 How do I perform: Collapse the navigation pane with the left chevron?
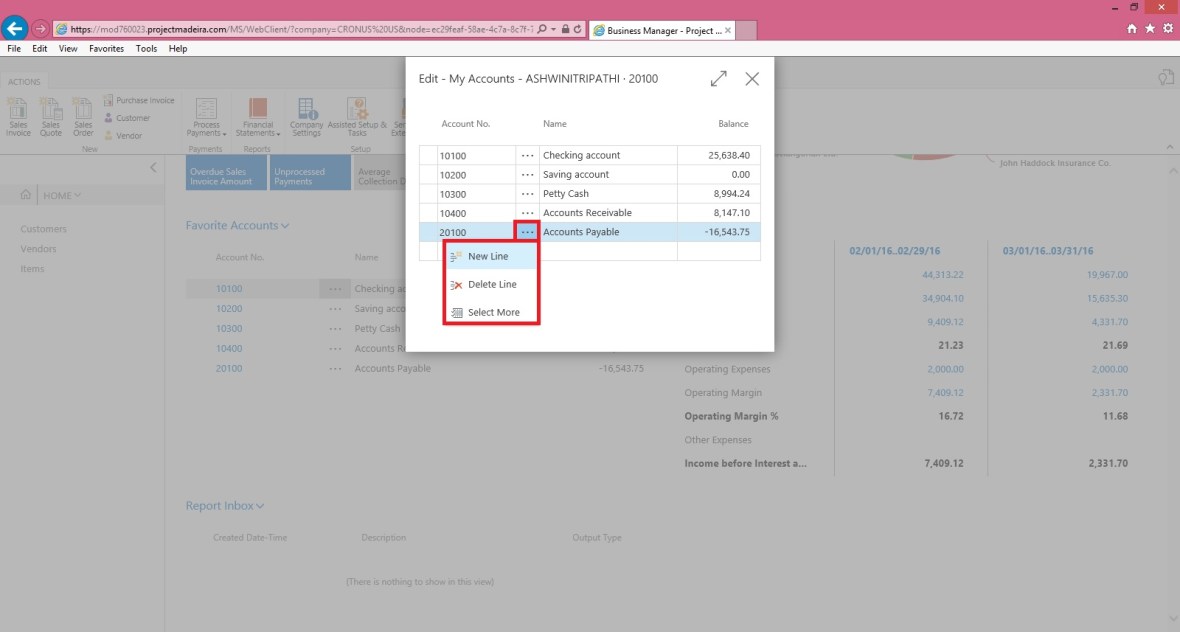pos(153,167)
